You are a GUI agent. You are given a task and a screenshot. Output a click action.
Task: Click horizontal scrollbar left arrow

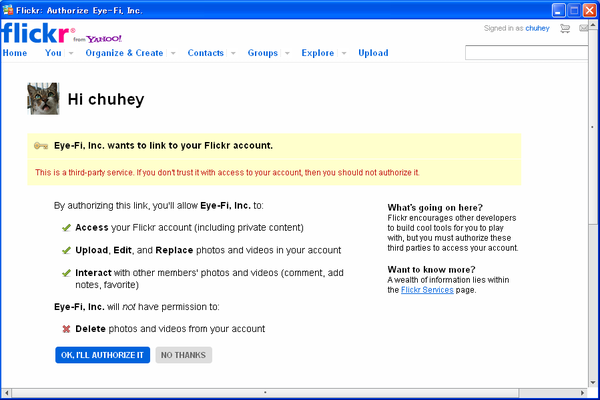(x=7, y=393)
